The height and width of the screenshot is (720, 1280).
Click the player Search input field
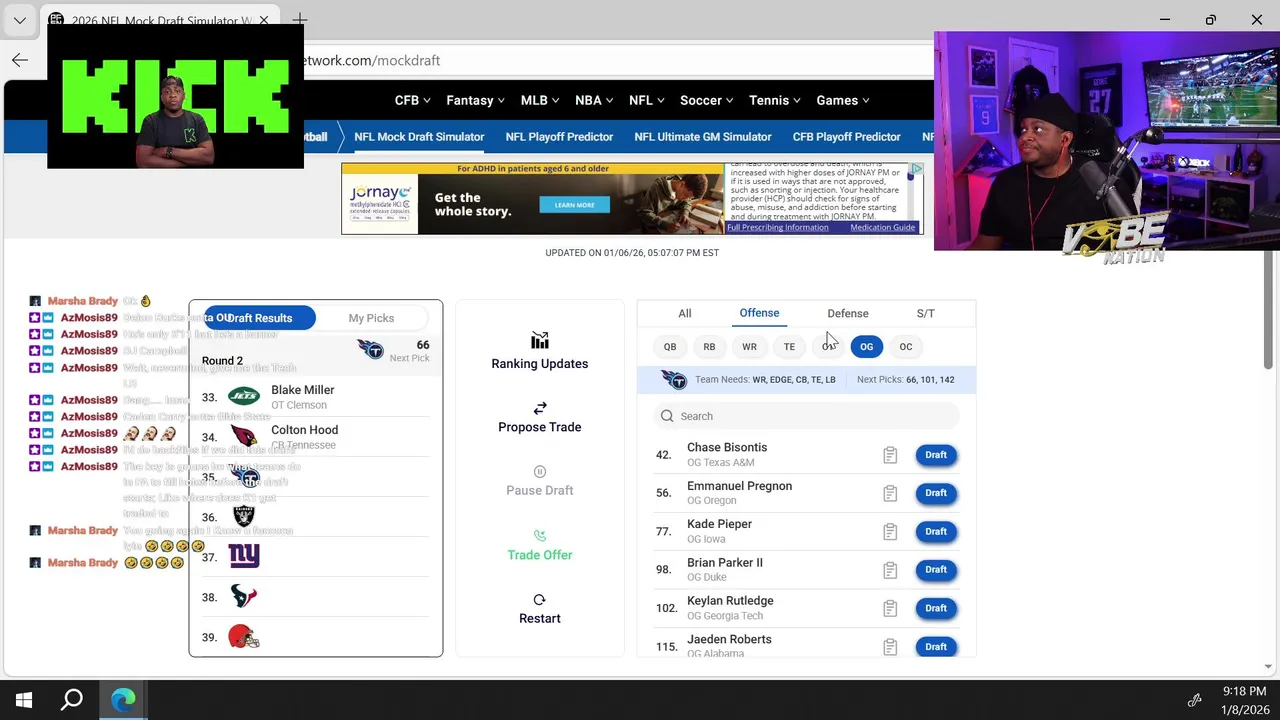tap(806, 416)
